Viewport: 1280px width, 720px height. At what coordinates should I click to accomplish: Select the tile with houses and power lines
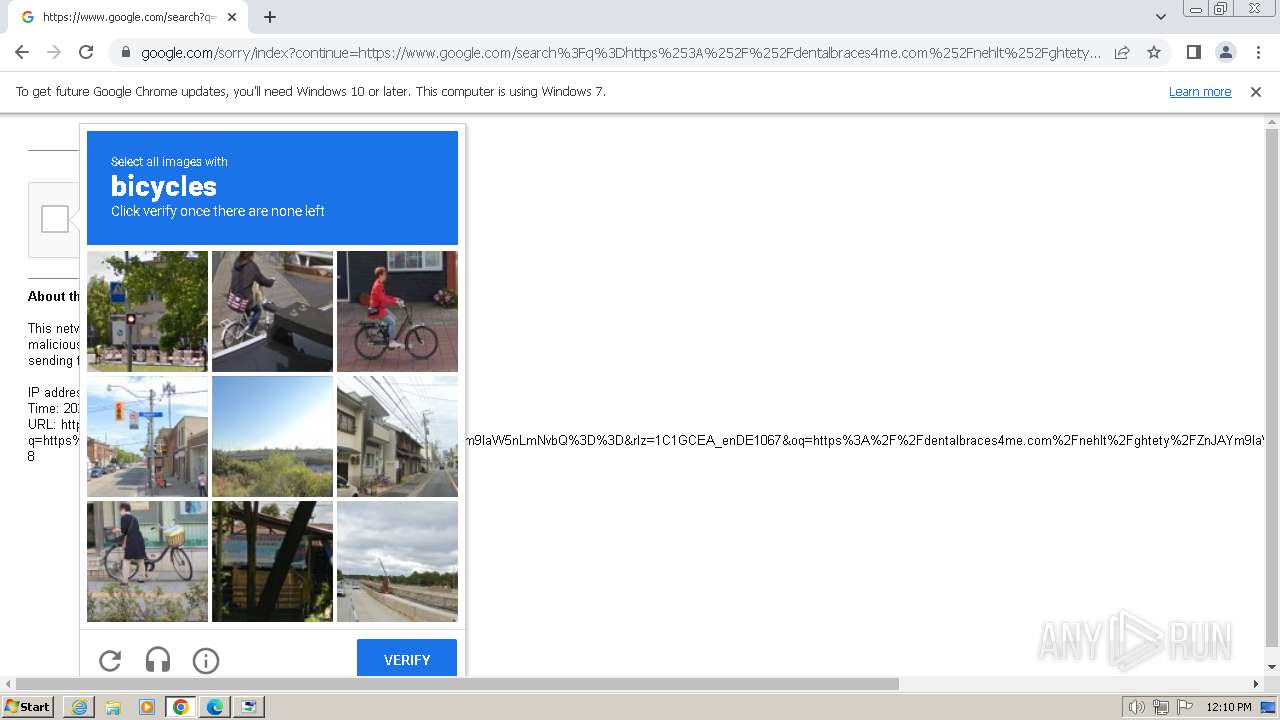[397, 436]
